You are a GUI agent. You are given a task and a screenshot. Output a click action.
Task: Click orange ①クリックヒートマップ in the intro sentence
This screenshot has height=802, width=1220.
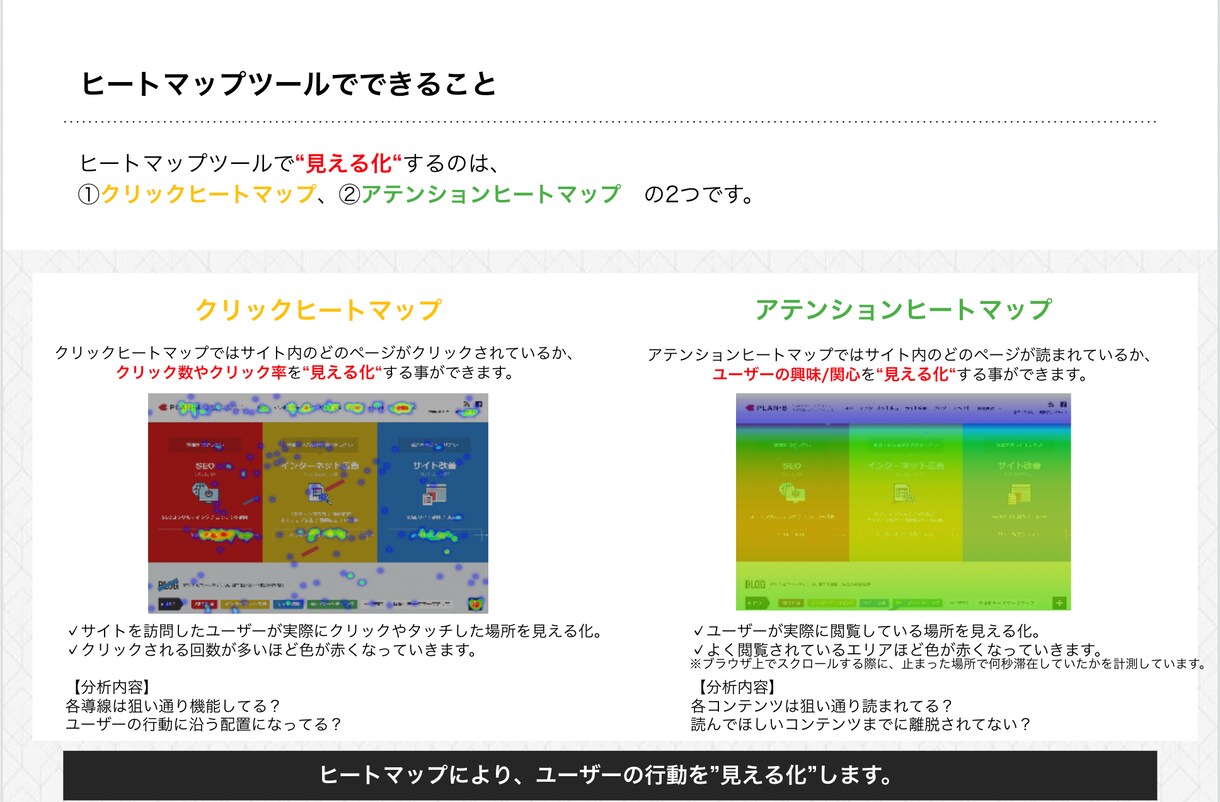(x=197, y=194)
